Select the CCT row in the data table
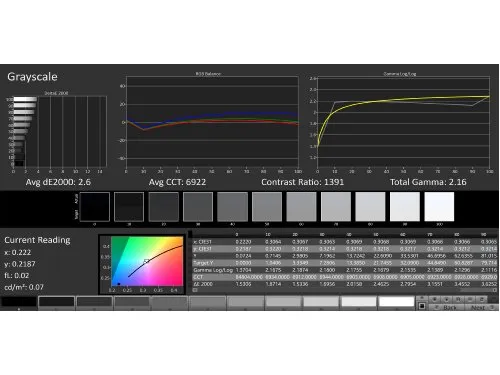The image size is (500, 375). pos(345,277)
